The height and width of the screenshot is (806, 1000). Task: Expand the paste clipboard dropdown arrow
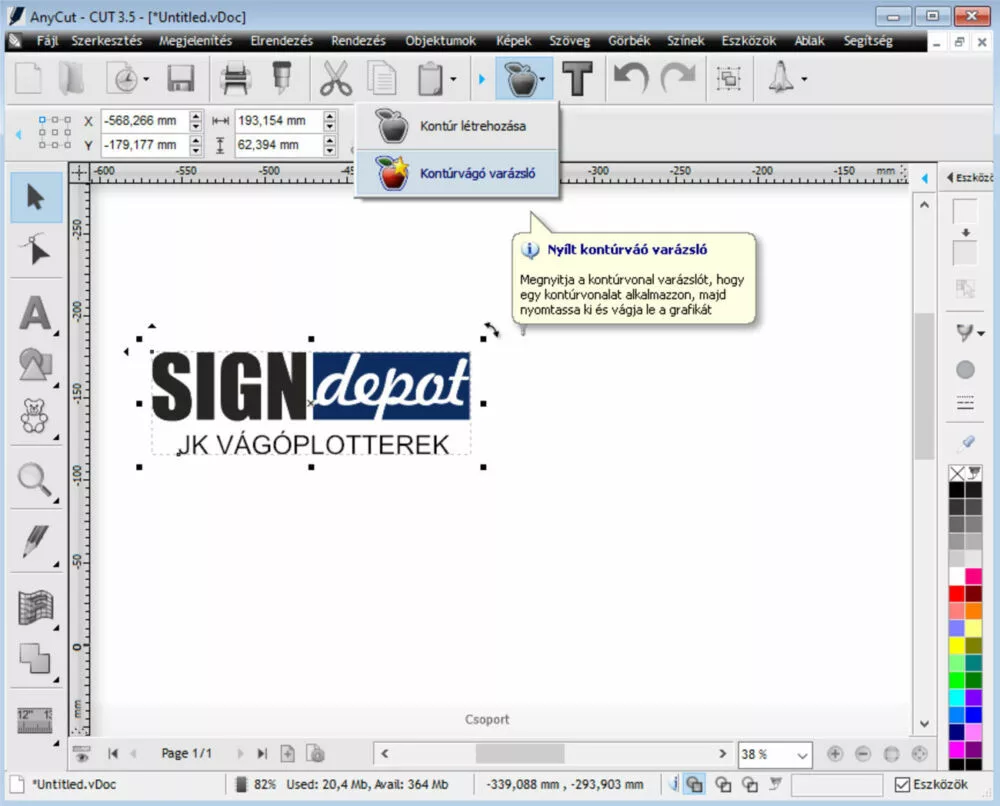tap(453, 79)
